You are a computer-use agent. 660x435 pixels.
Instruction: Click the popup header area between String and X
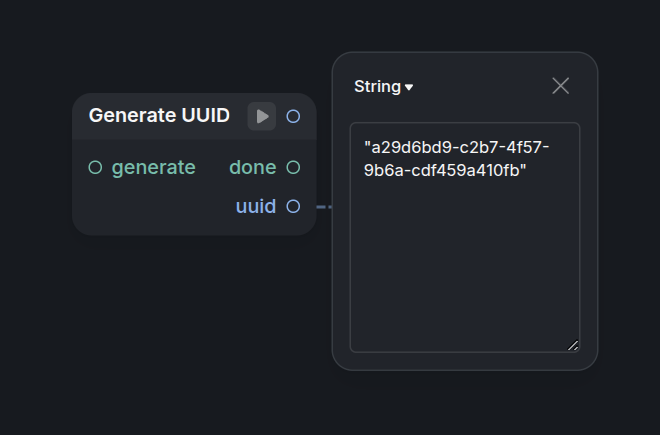coord(482,86)
